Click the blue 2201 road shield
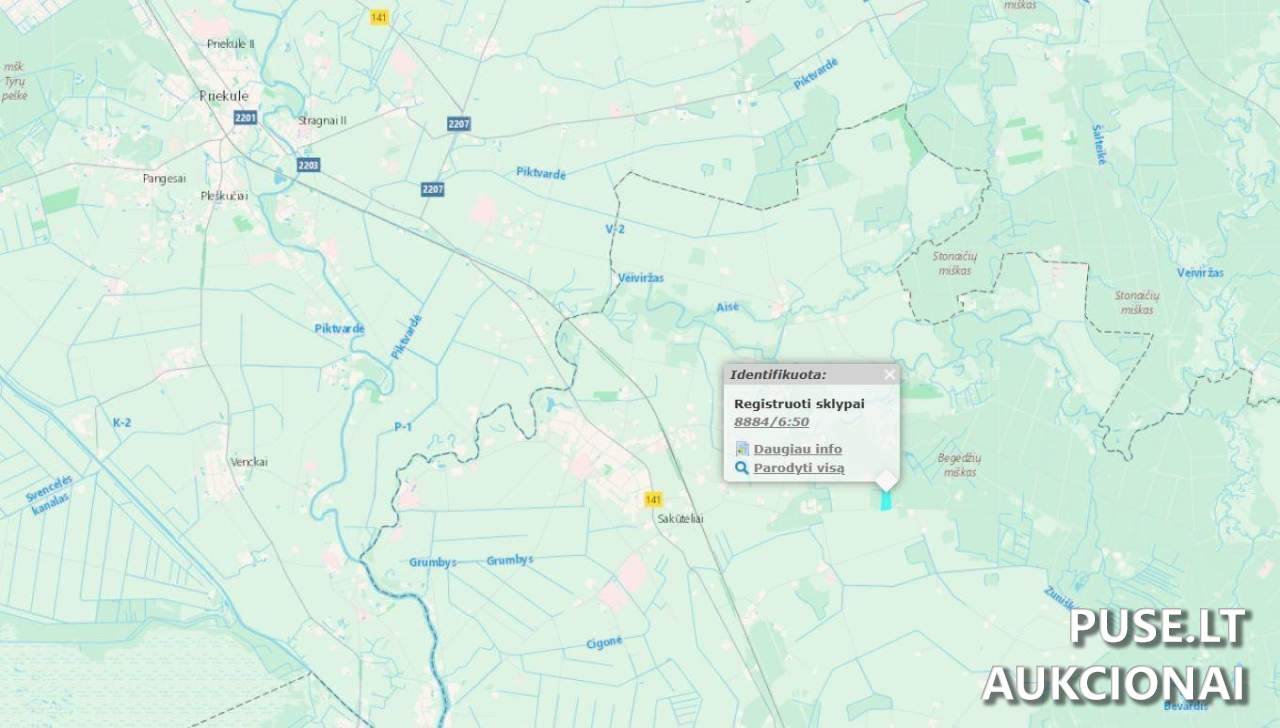 (245, 118)
